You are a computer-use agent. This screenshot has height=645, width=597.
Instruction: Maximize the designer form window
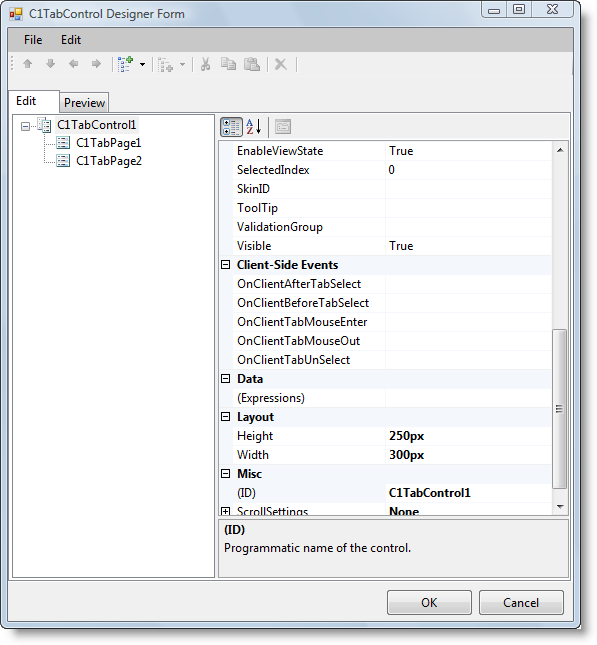pos(519,9)
